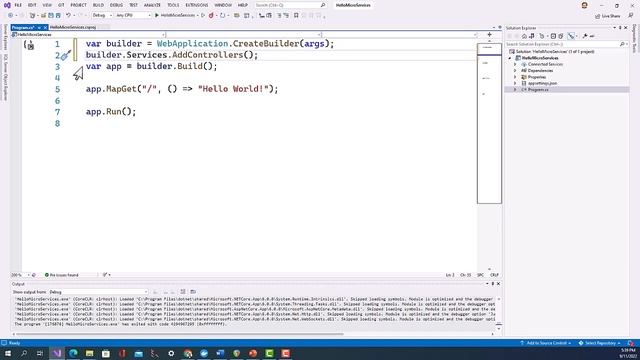Toggle word wrap in Output panel
The height and width of the screenshot is (360, 640).
183,292
